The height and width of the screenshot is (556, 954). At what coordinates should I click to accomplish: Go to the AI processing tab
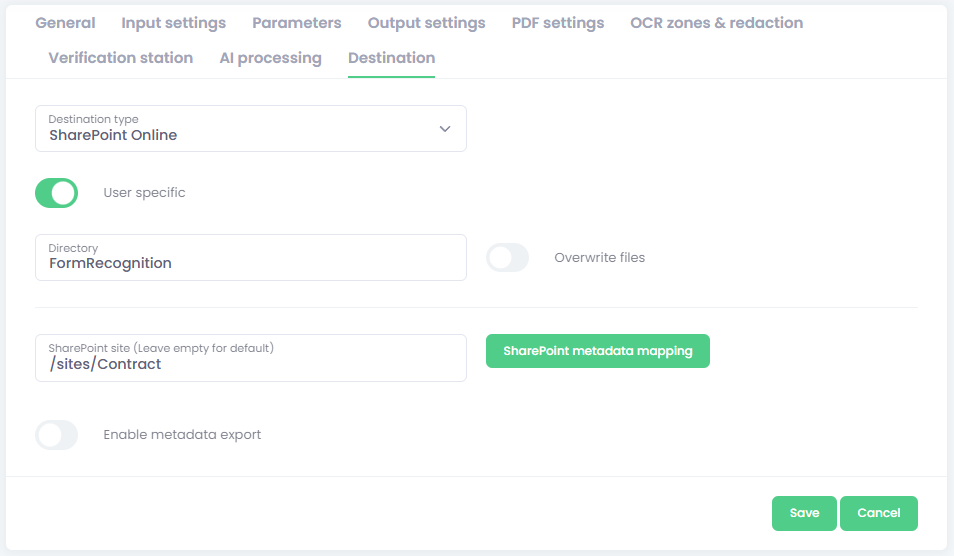[270, 58]
